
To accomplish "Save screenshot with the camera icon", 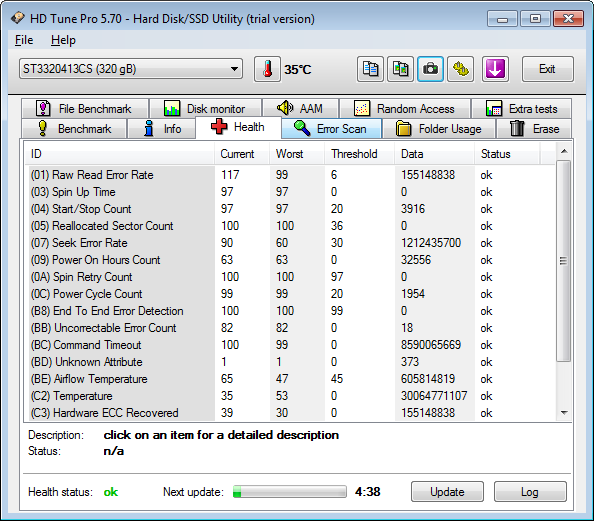I will 430,69.
